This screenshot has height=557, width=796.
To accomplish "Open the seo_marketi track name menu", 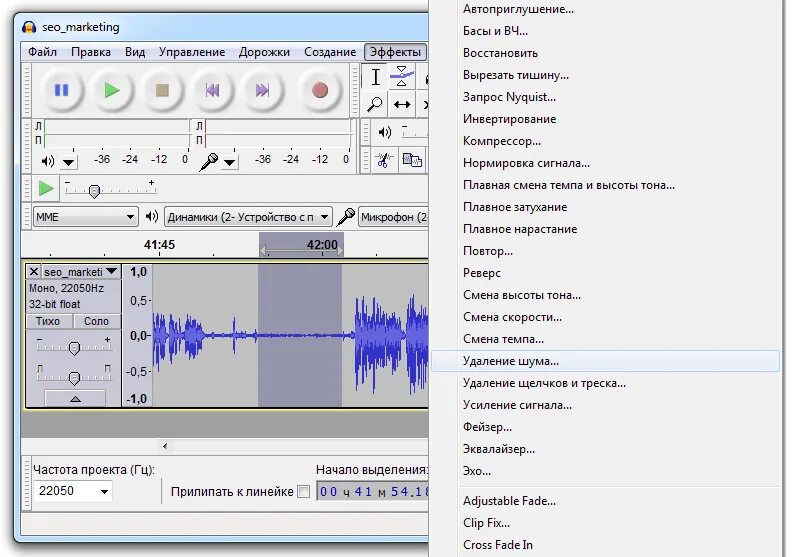I will 80,272.
